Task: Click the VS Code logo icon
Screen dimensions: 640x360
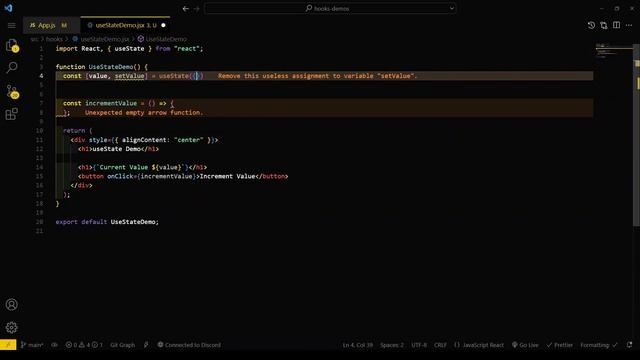Action: click(x=8, y=8)
